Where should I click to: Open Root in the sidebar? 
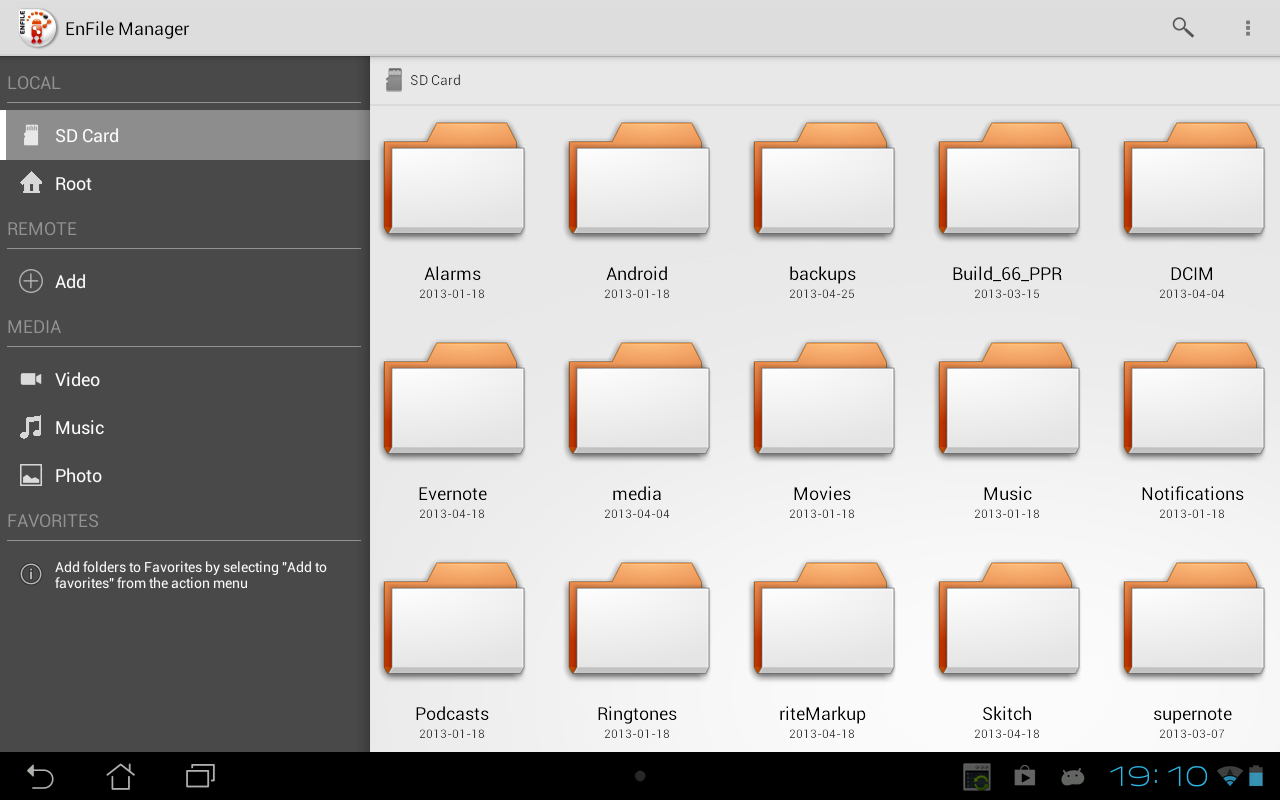[x=185, y=184]
